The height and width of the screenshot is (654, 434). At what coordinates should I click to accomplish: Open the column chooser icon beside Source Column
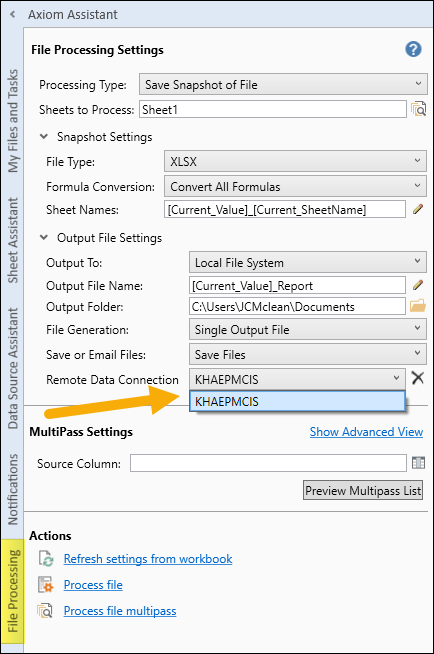coord(418,463)
